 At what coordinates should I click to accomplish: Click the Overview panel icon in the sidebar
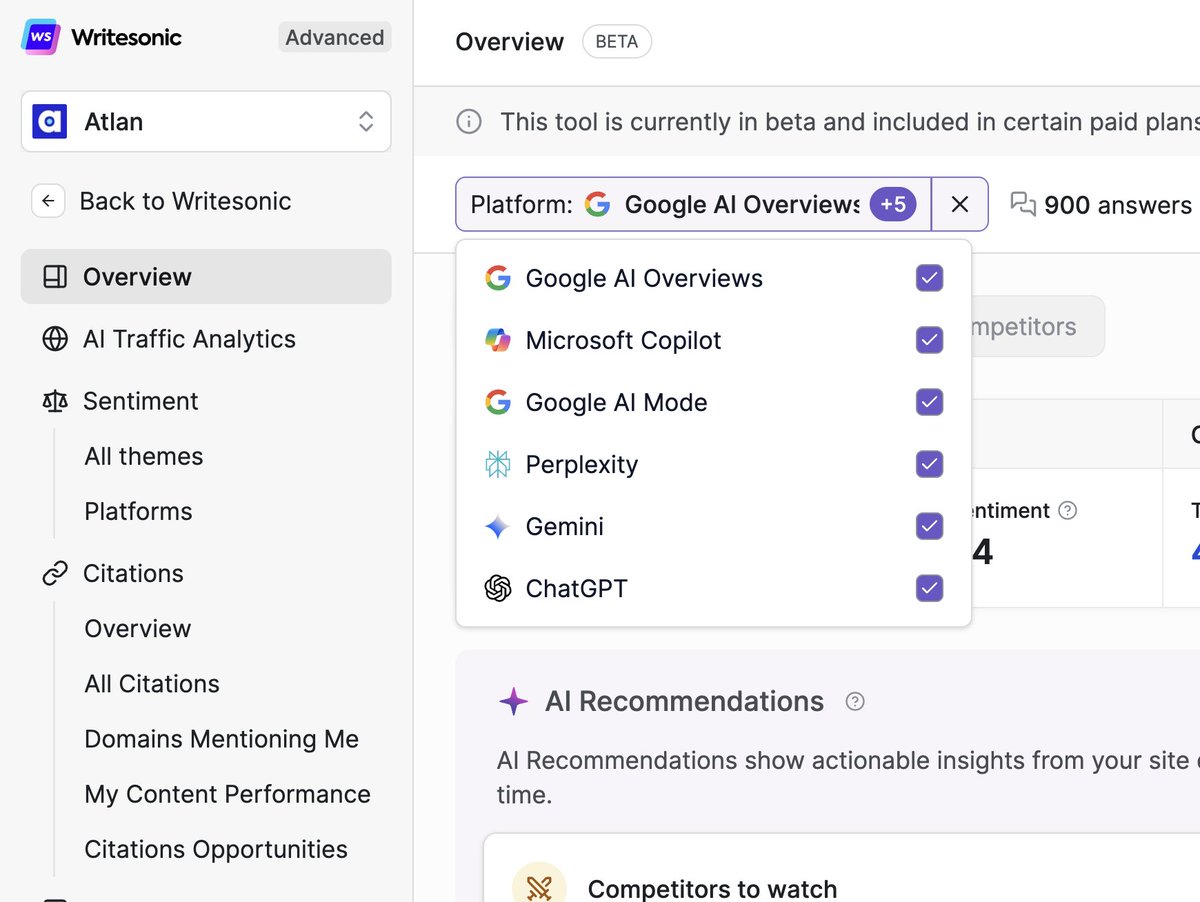point(55,277)
